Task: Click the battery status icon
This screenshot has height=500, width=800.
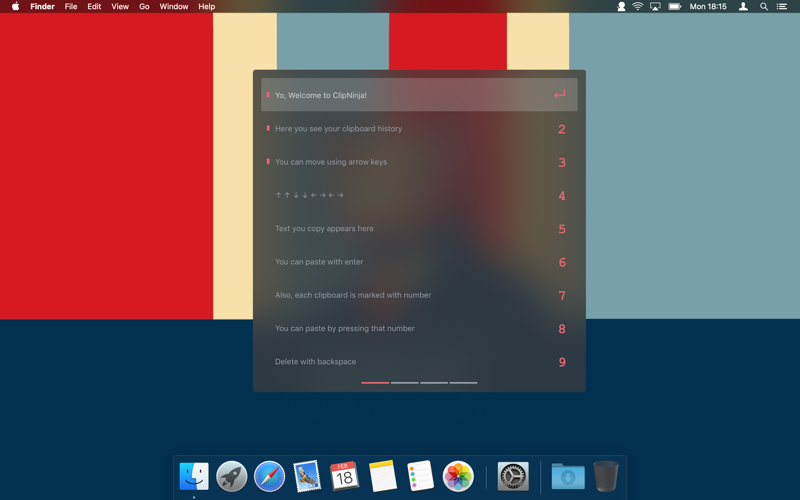Action: point(674,6)
